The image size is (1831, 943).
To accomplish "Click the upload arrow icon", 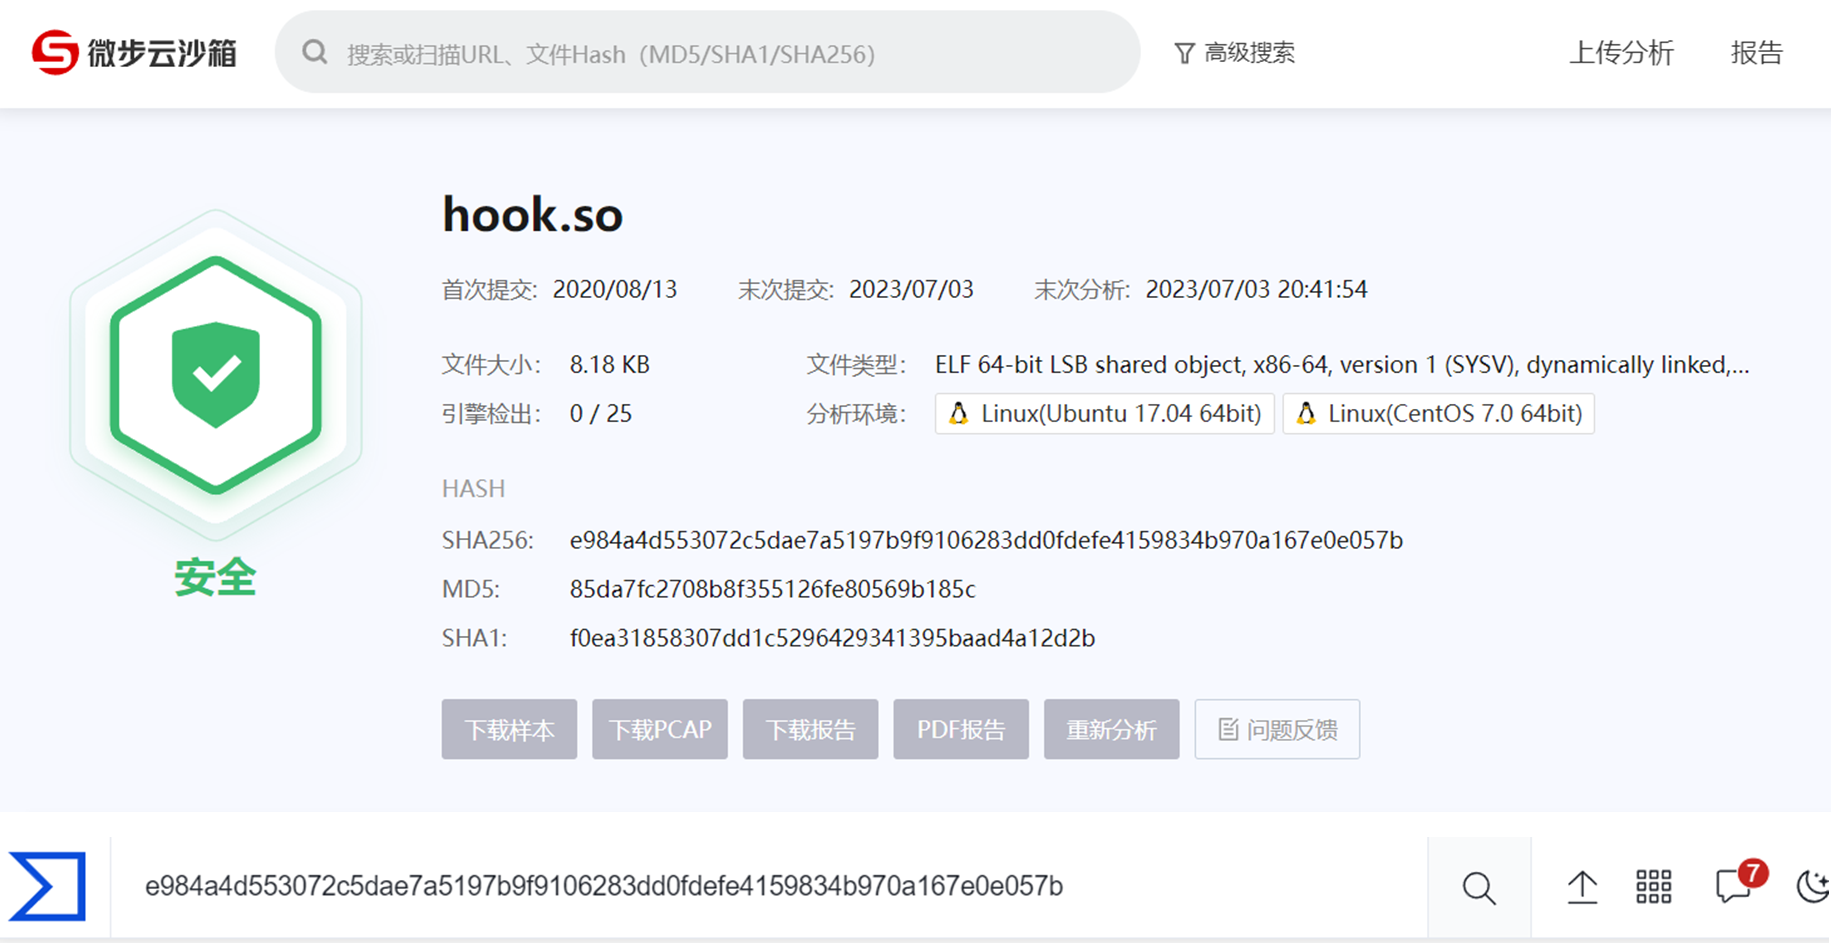I will point(1582,887).
